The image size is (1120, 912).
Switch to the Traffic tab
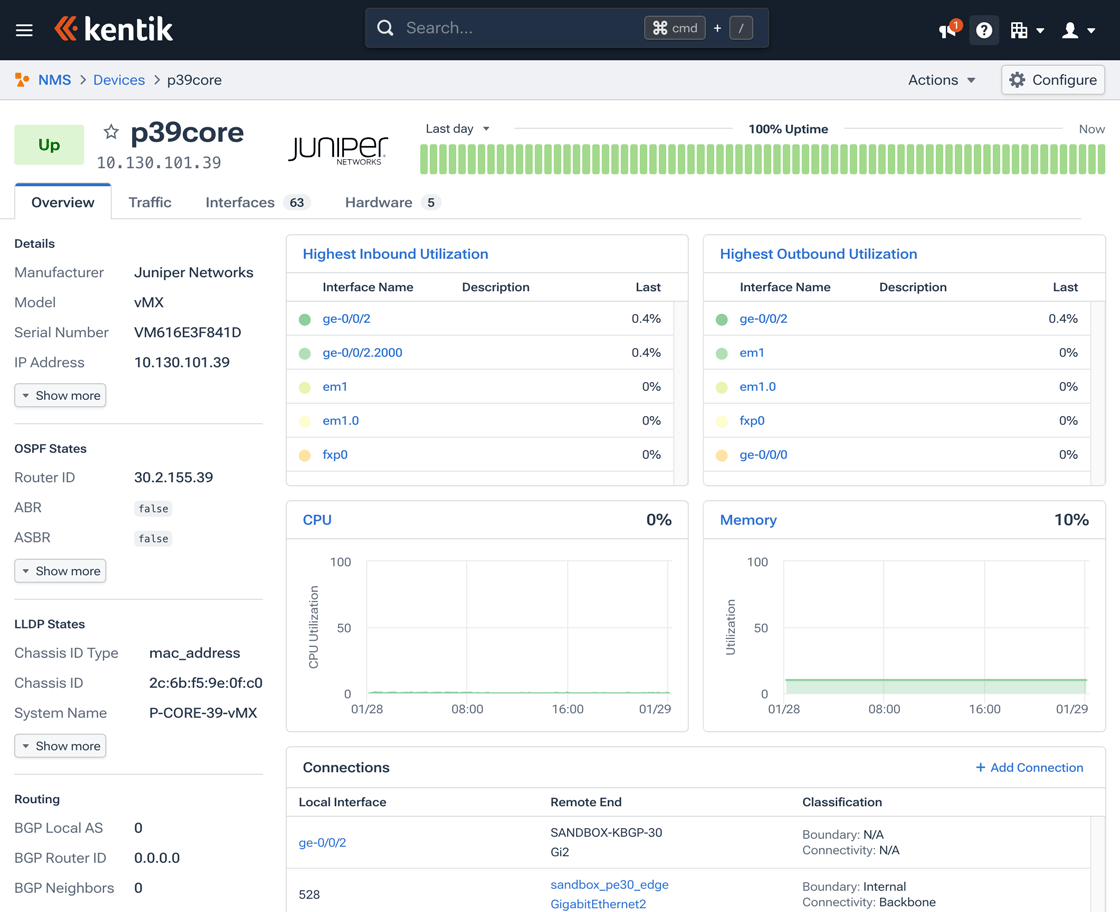coord(150,202)
